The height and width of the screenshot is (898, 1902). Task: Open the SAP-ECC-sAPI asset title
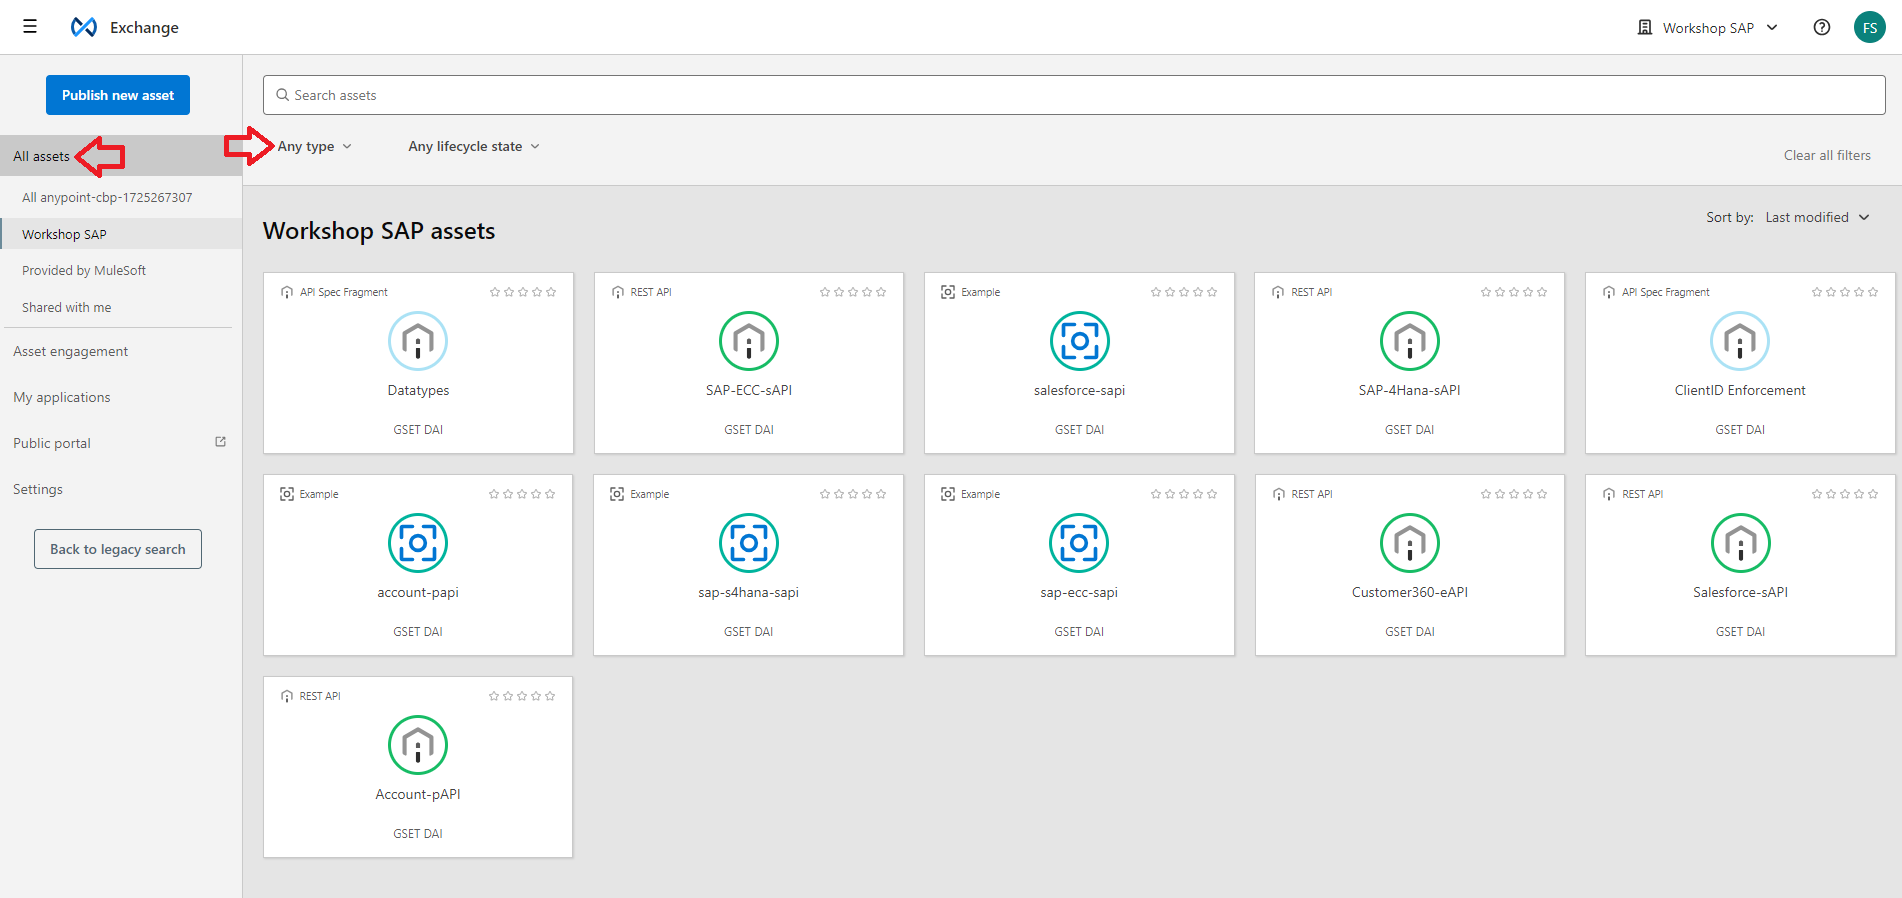point(749,390)
